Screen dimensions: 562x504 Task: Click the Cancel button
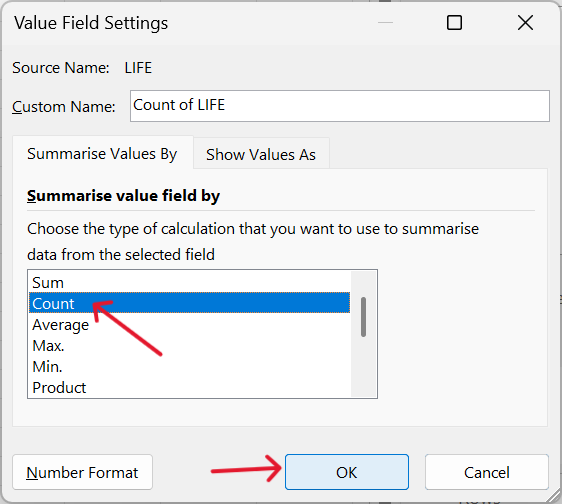pyautogui.click(x=486, y=472)
